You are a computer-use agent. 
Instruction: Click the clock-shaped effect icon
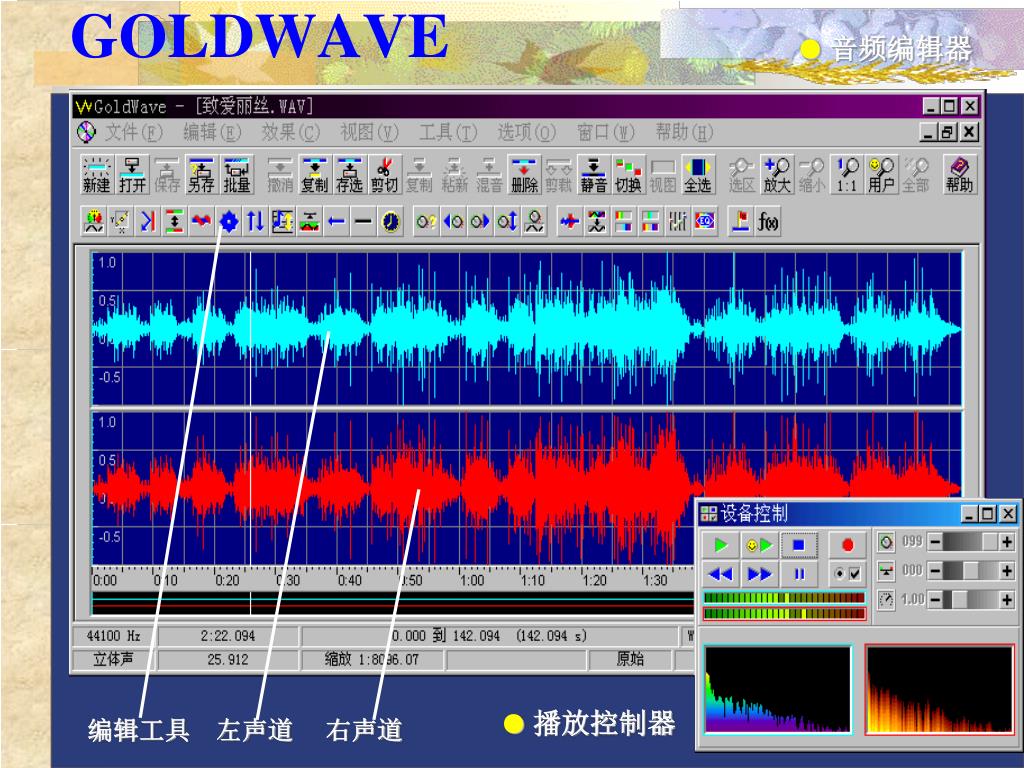pyautogui.click(x=391, y=221)
